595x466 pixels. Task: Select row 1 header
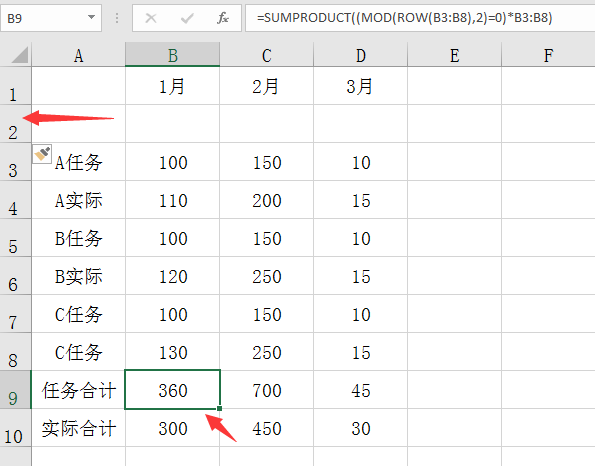(x=16, y=86)
